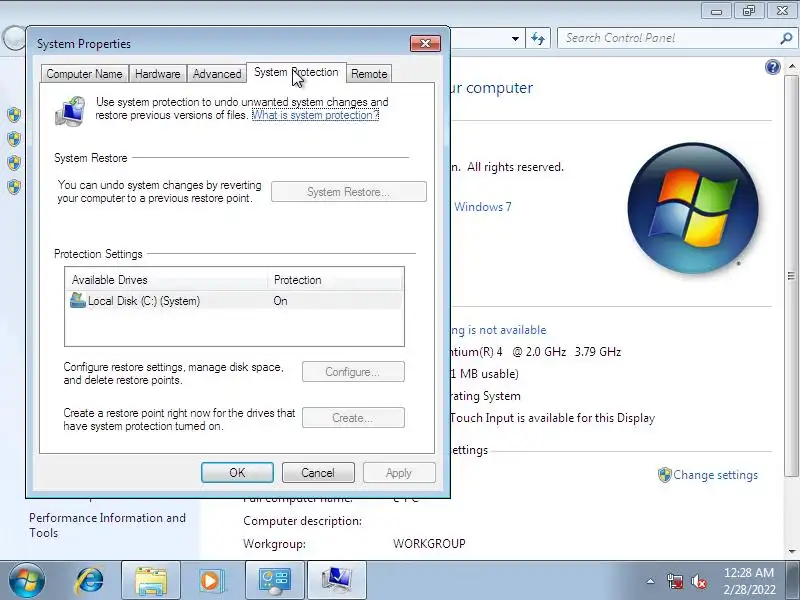
Task: Select the System Protection tab
Action: coord(296,72)
